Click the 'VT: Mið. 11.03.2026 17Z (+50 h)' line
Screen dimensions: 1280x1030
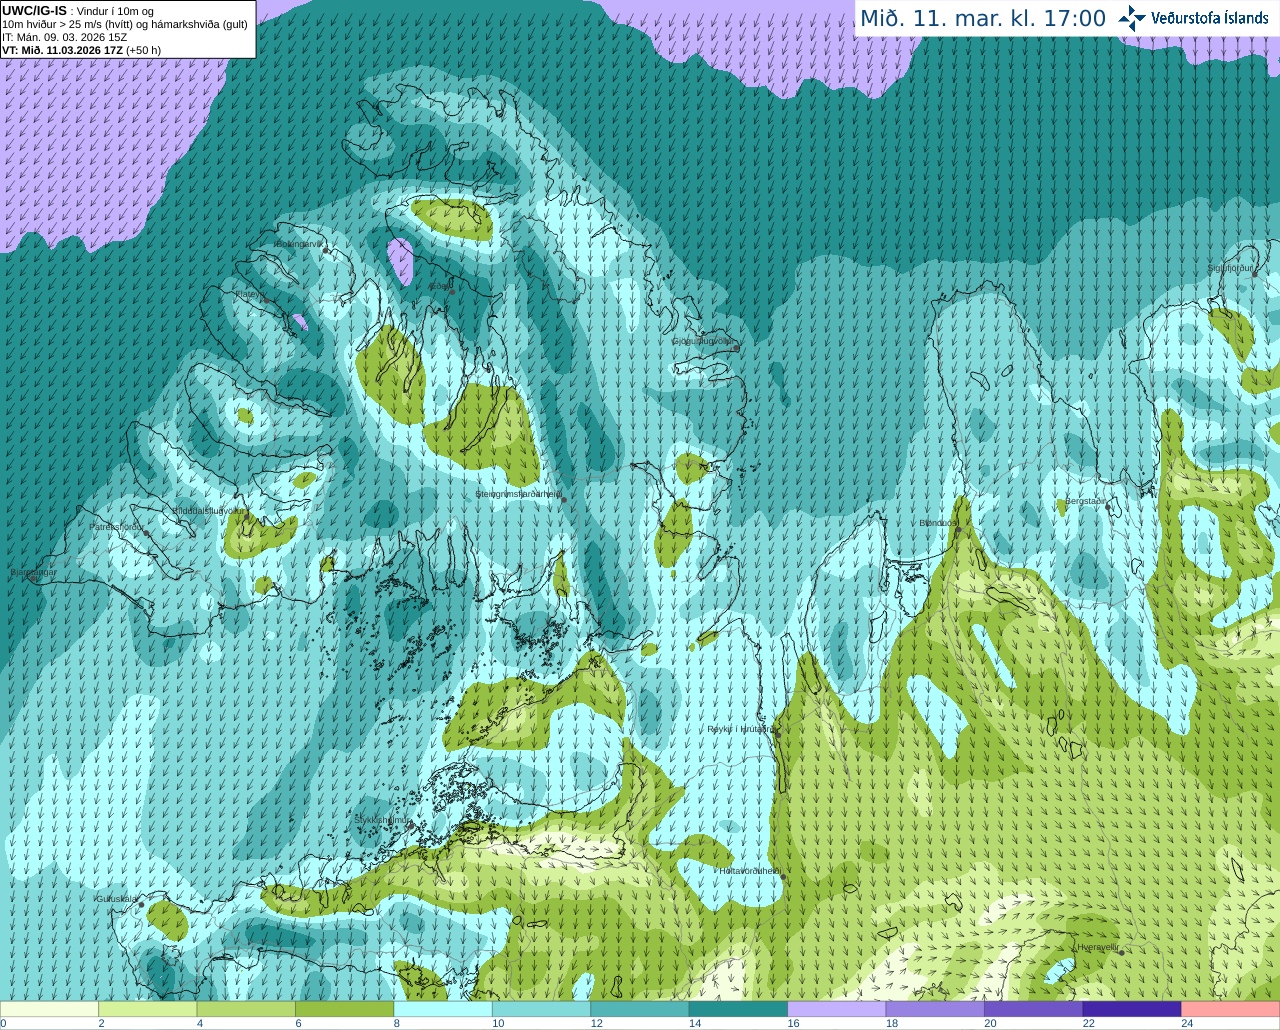(82, 50)
